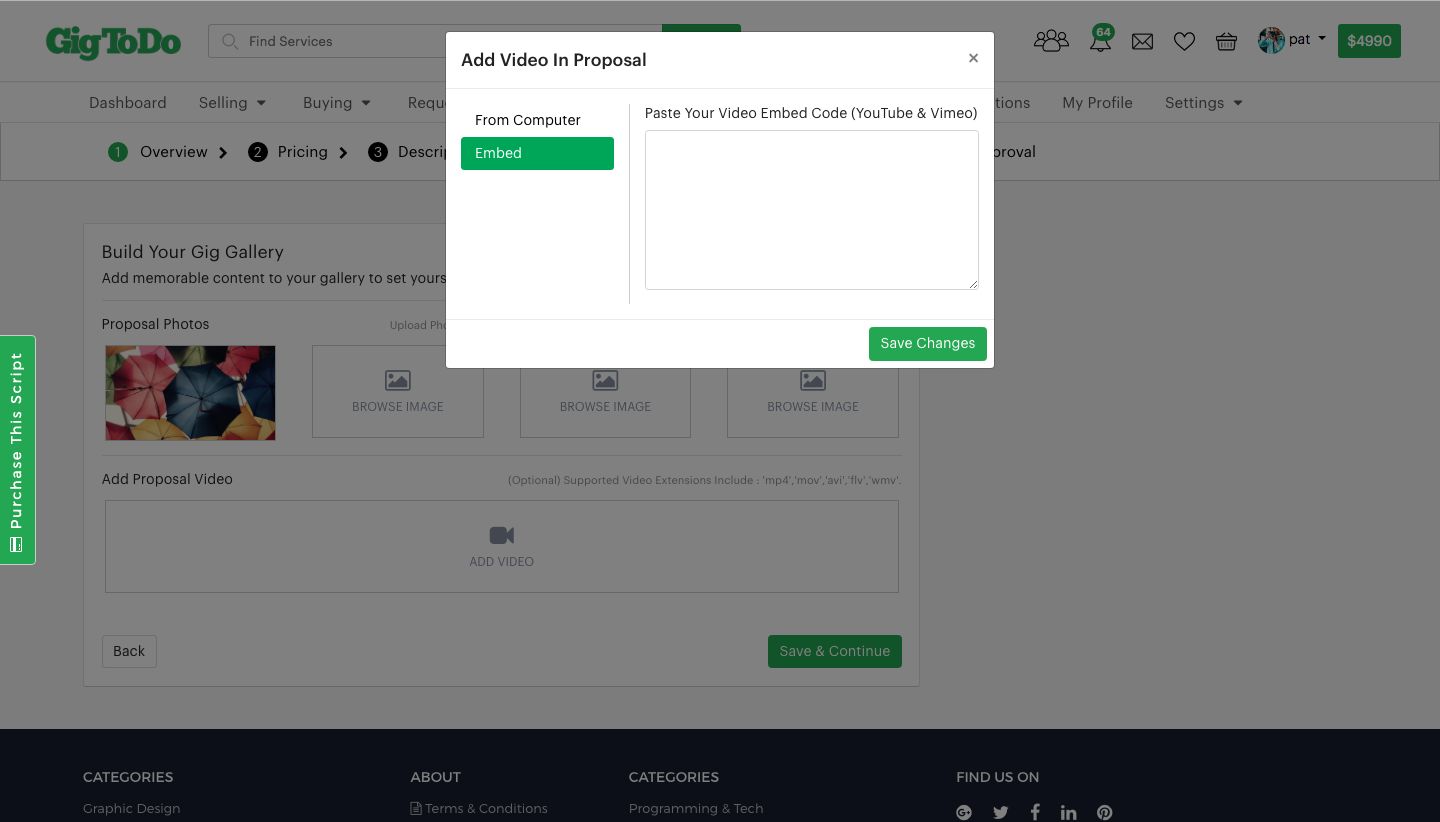Click the LinkedIn icon in footer
This screenshot has width=1440, height=822.
tap(1068, 812)
